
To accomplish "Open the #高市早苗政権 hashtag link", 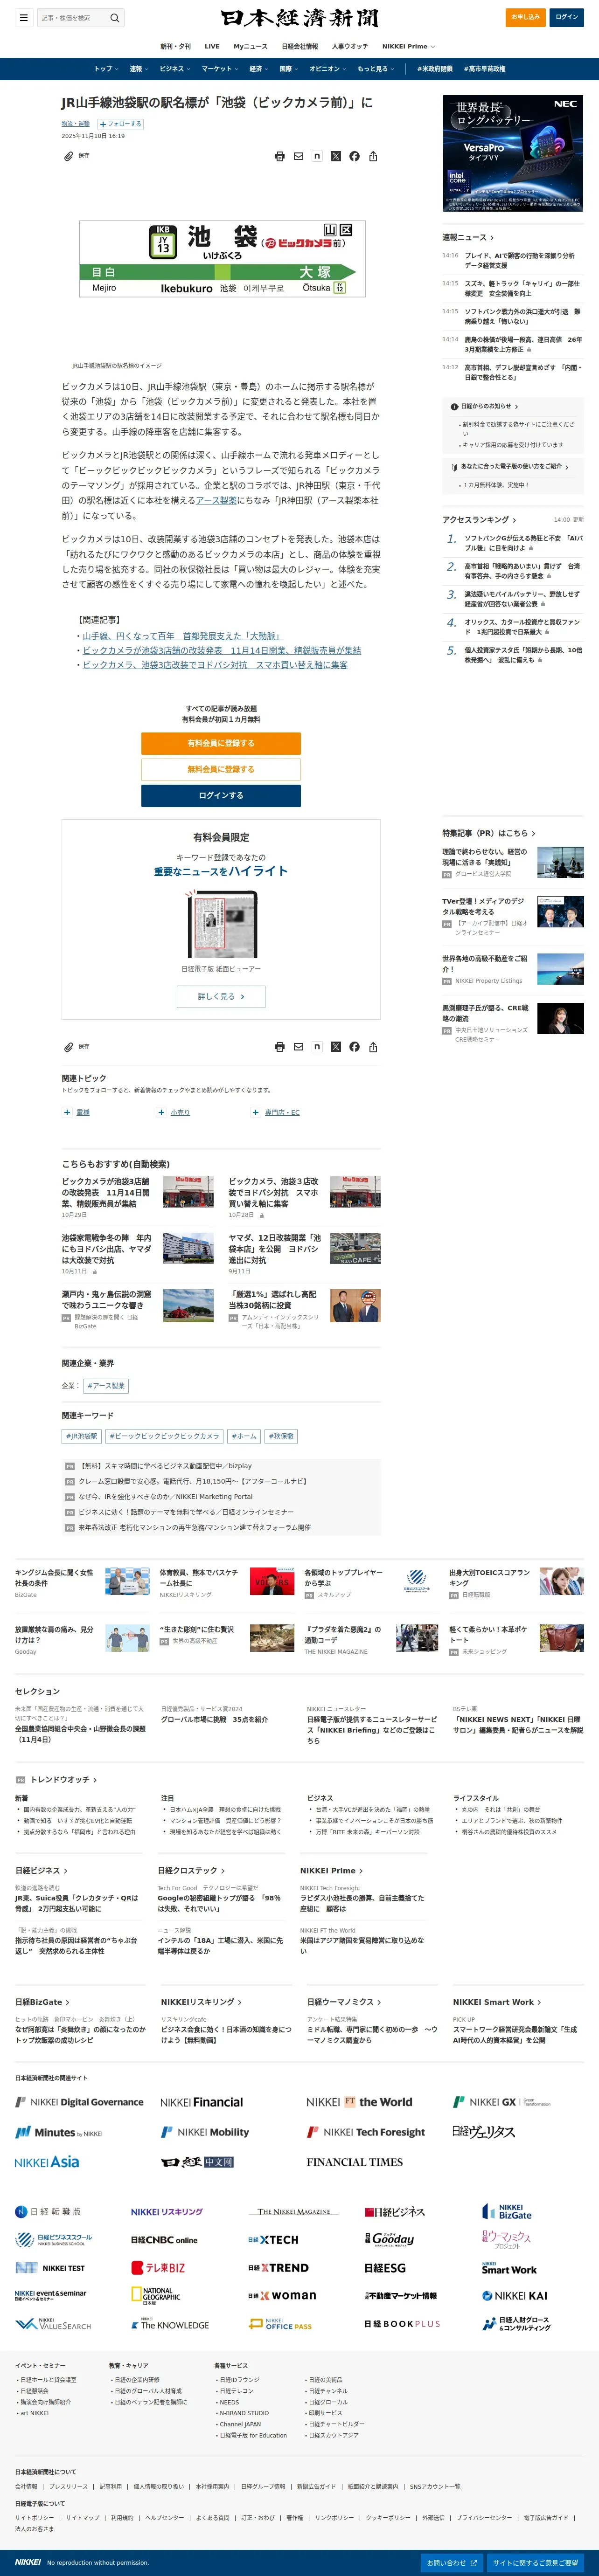I will [485, 69].
